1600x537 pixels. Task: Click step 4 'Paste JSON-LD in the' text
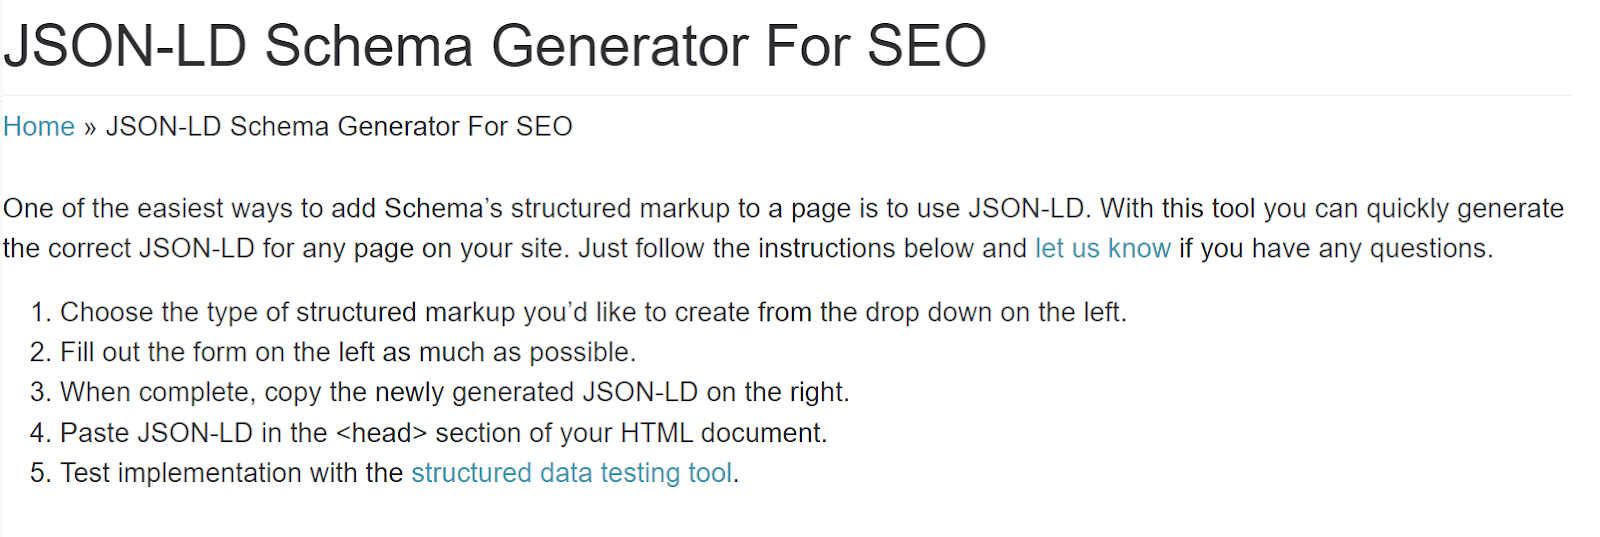coord(193,433)
